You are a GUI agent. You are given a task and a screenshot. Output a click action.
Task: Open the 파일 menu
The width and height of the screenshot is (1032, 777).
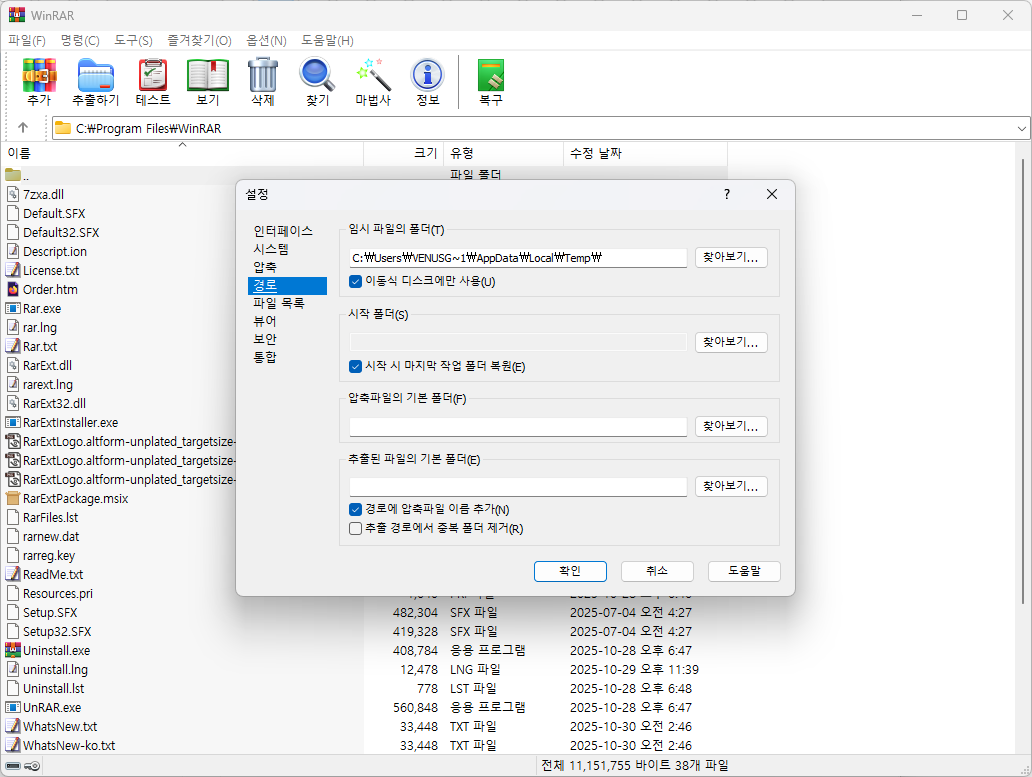click(x=27, y=41)
